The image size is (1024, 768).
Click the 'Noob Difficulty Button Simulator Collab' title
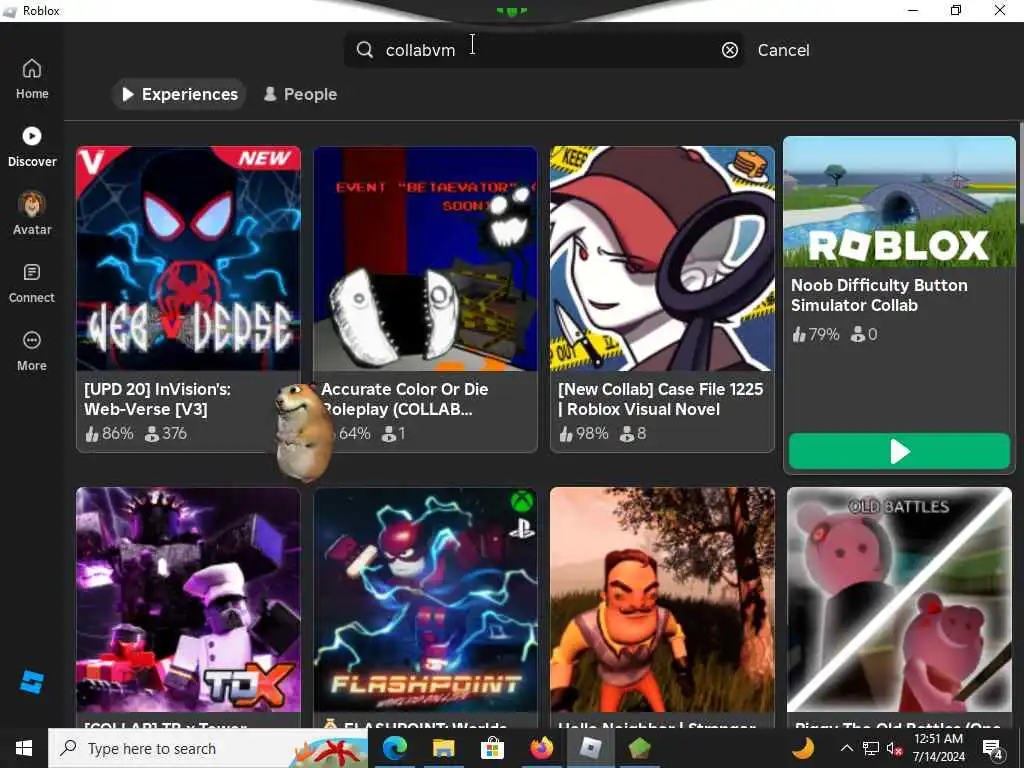pyautogui.click(x=879, y=295)
